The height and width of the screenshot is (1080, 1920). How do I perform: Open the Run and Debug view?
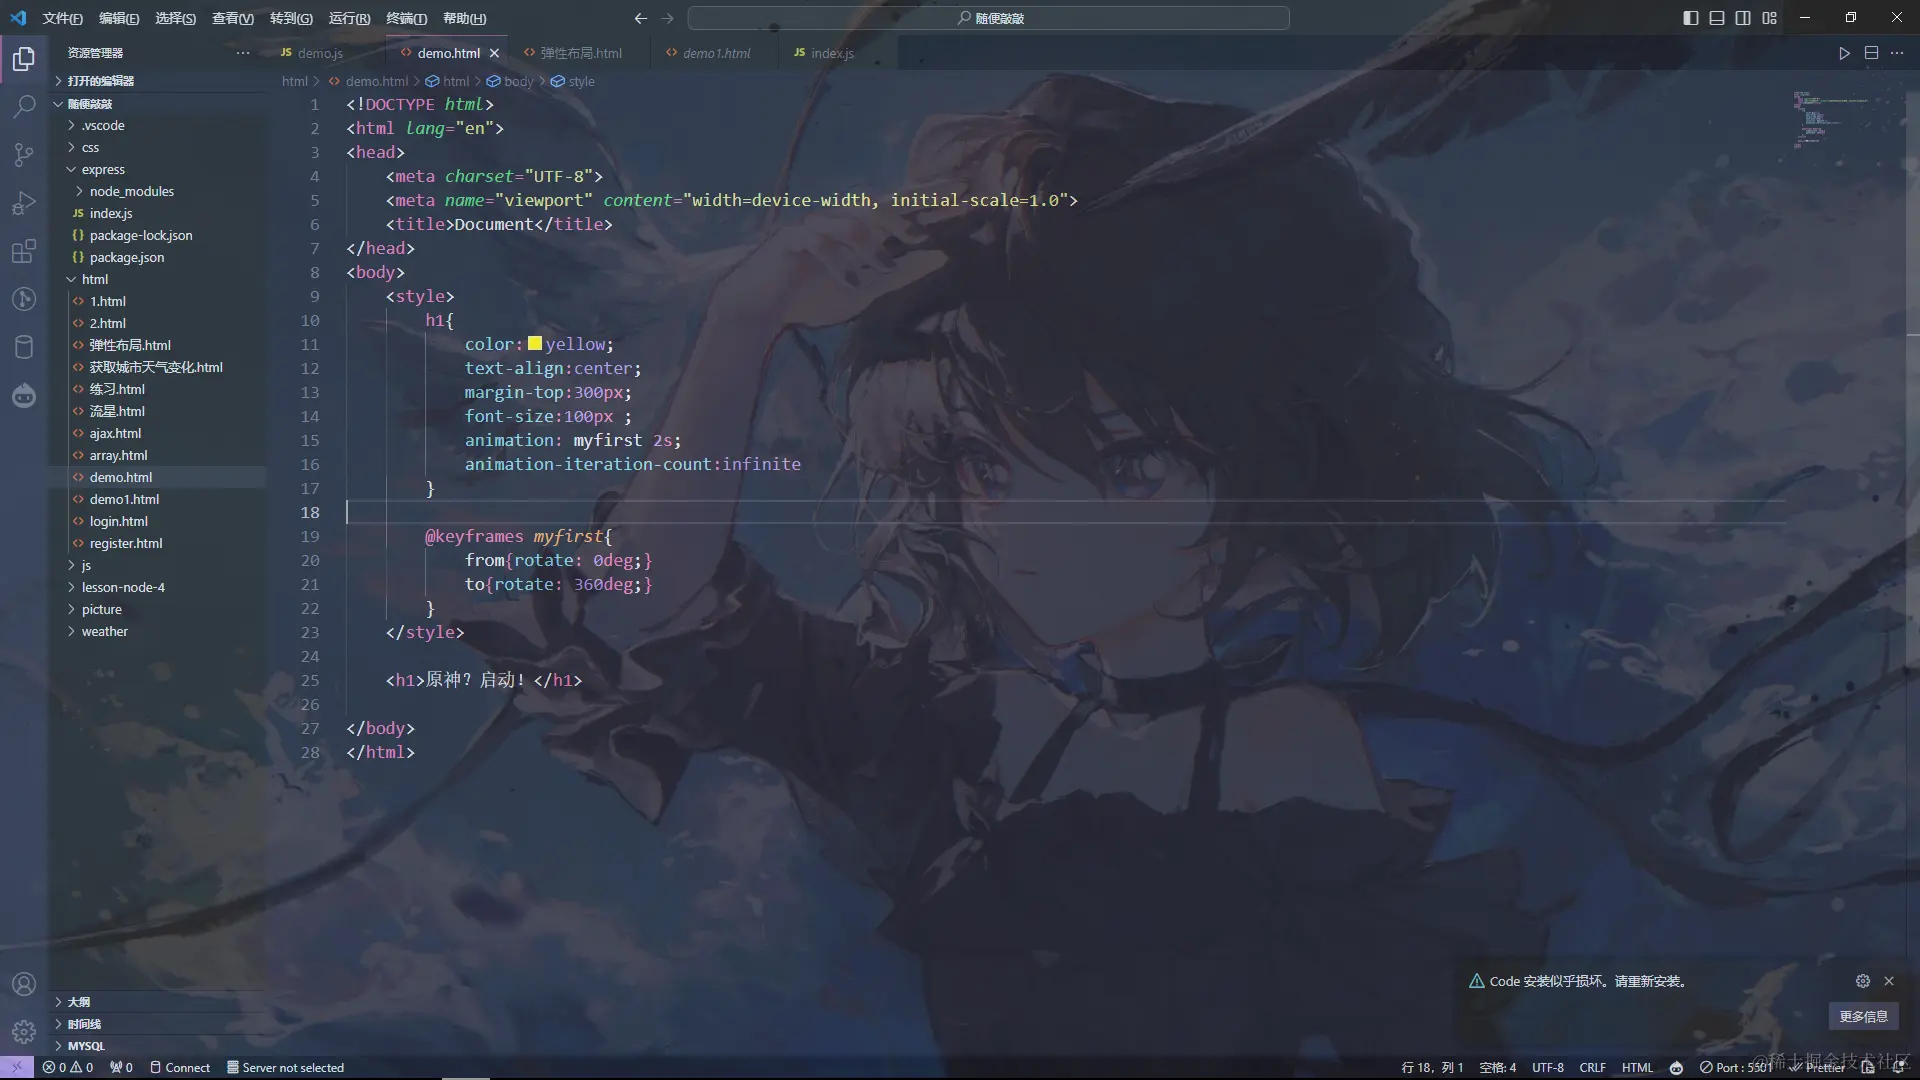(x=24, y=203)
